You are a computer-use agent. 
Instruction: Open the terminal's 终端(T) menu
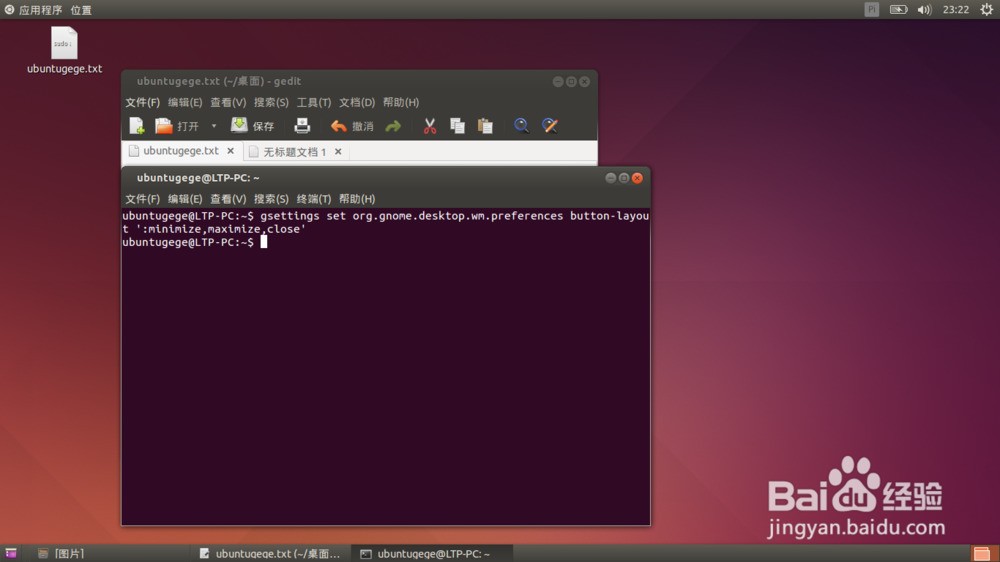click(x=314, y=199)
